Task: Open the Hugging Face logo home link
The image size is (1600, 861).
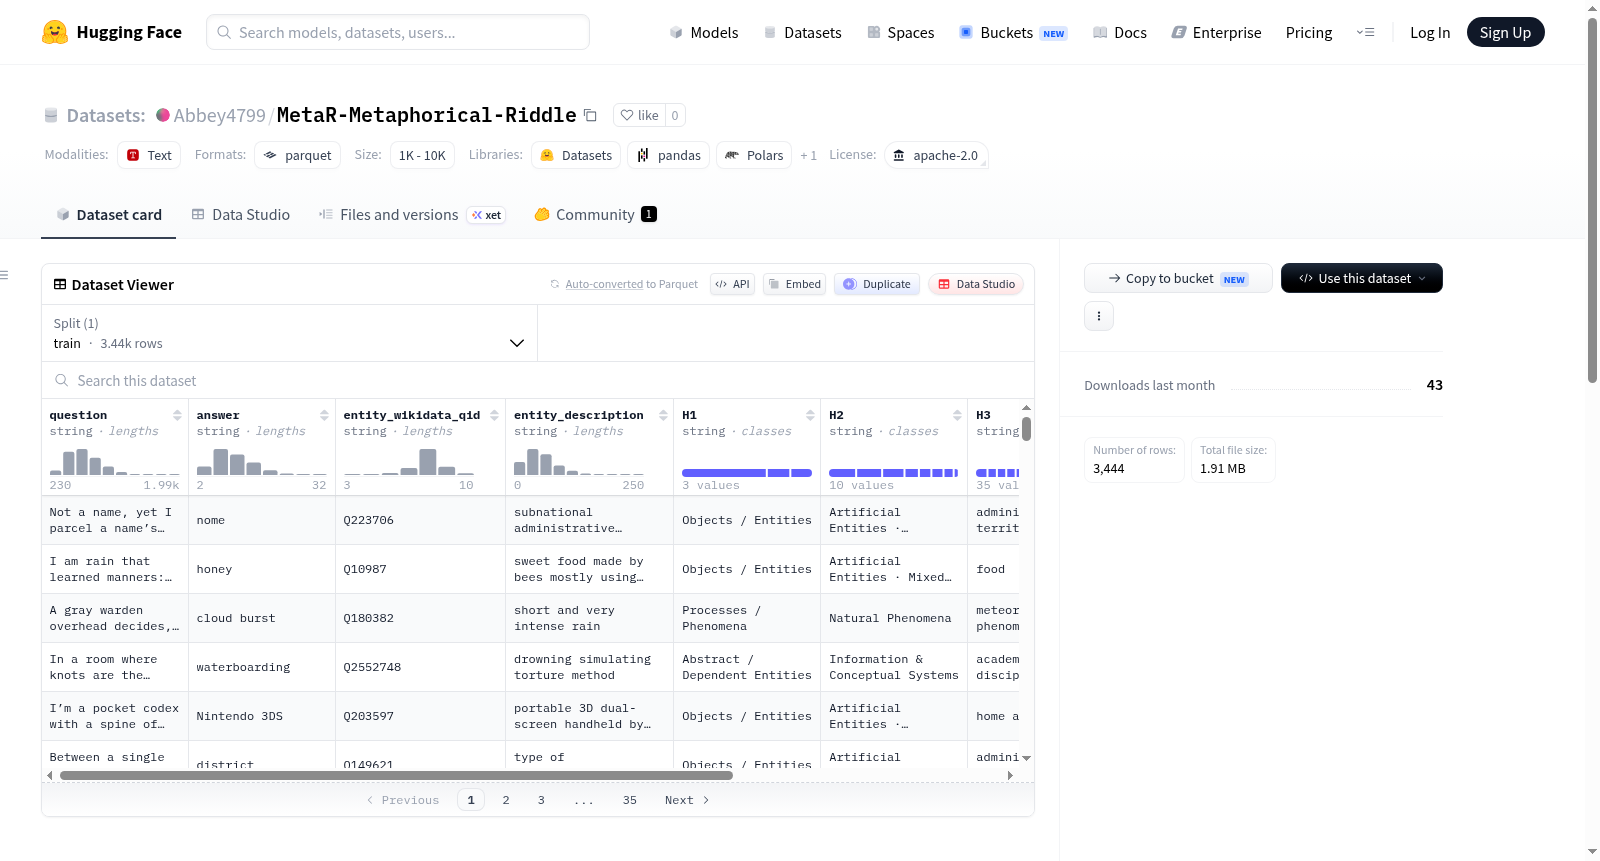Action: (x=112, y=32)
